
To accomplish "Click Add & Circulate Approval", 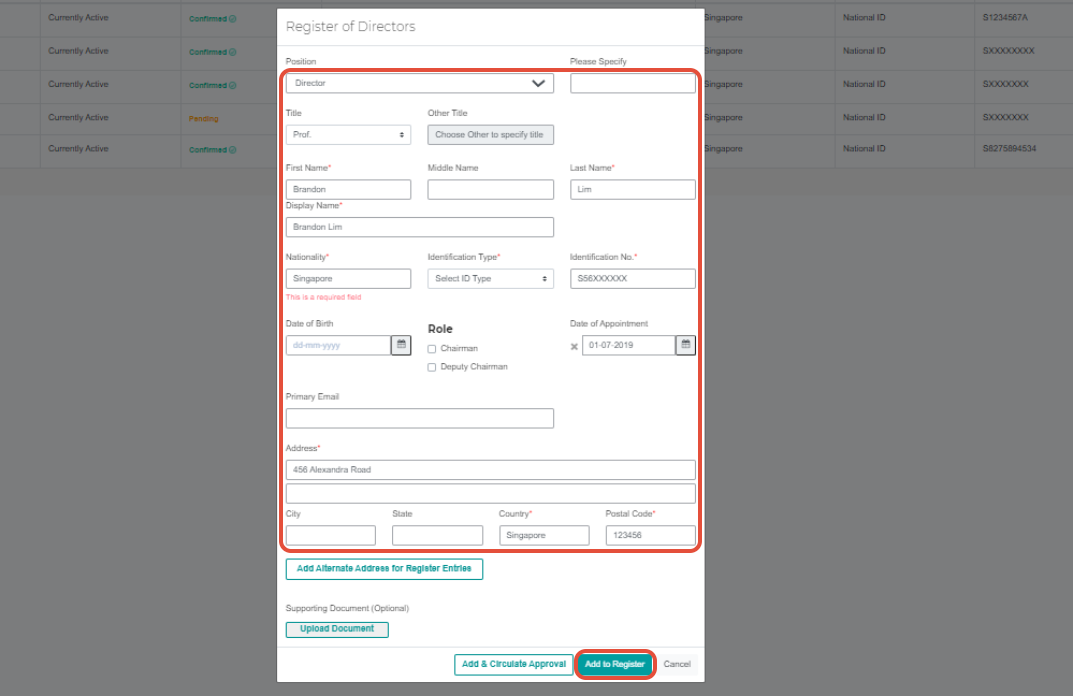I will pyautogui.click(x=513, y=663).
